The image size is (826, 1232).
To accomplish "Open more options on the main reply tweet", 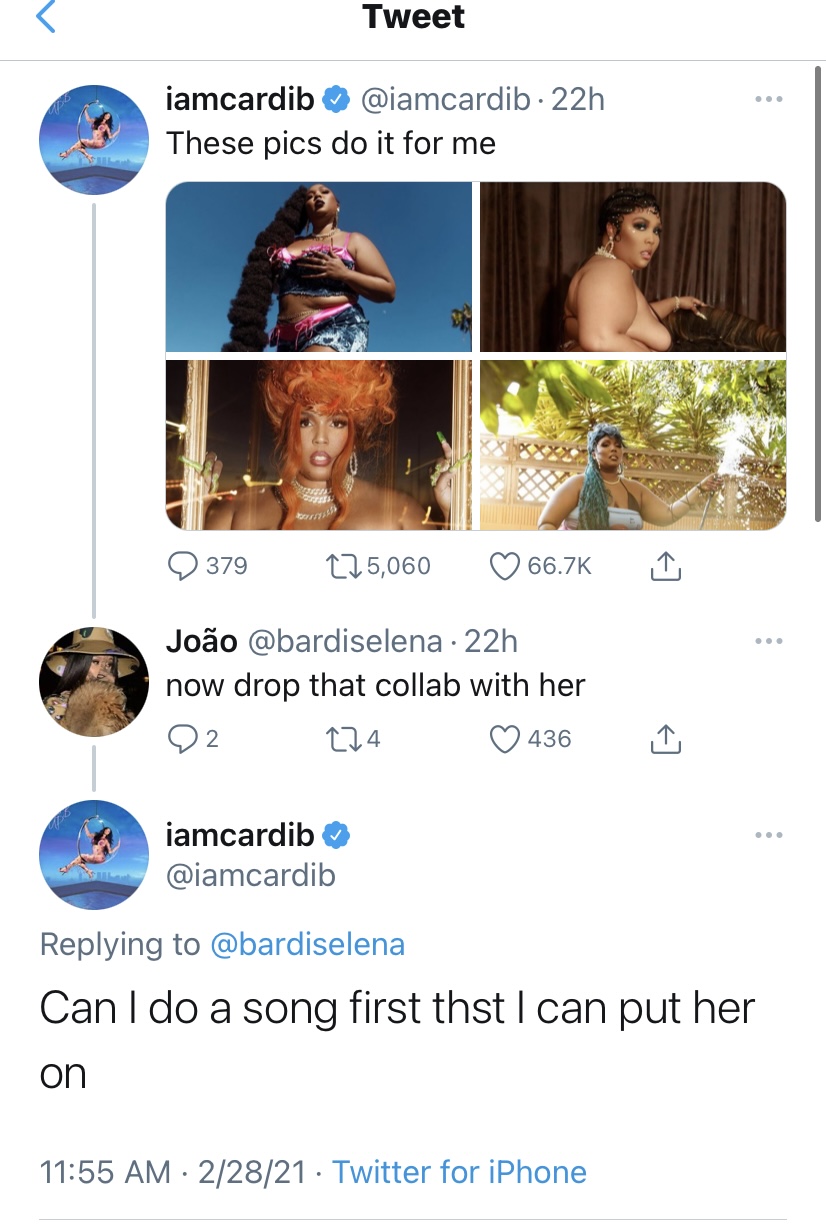I will click(768, 835).
